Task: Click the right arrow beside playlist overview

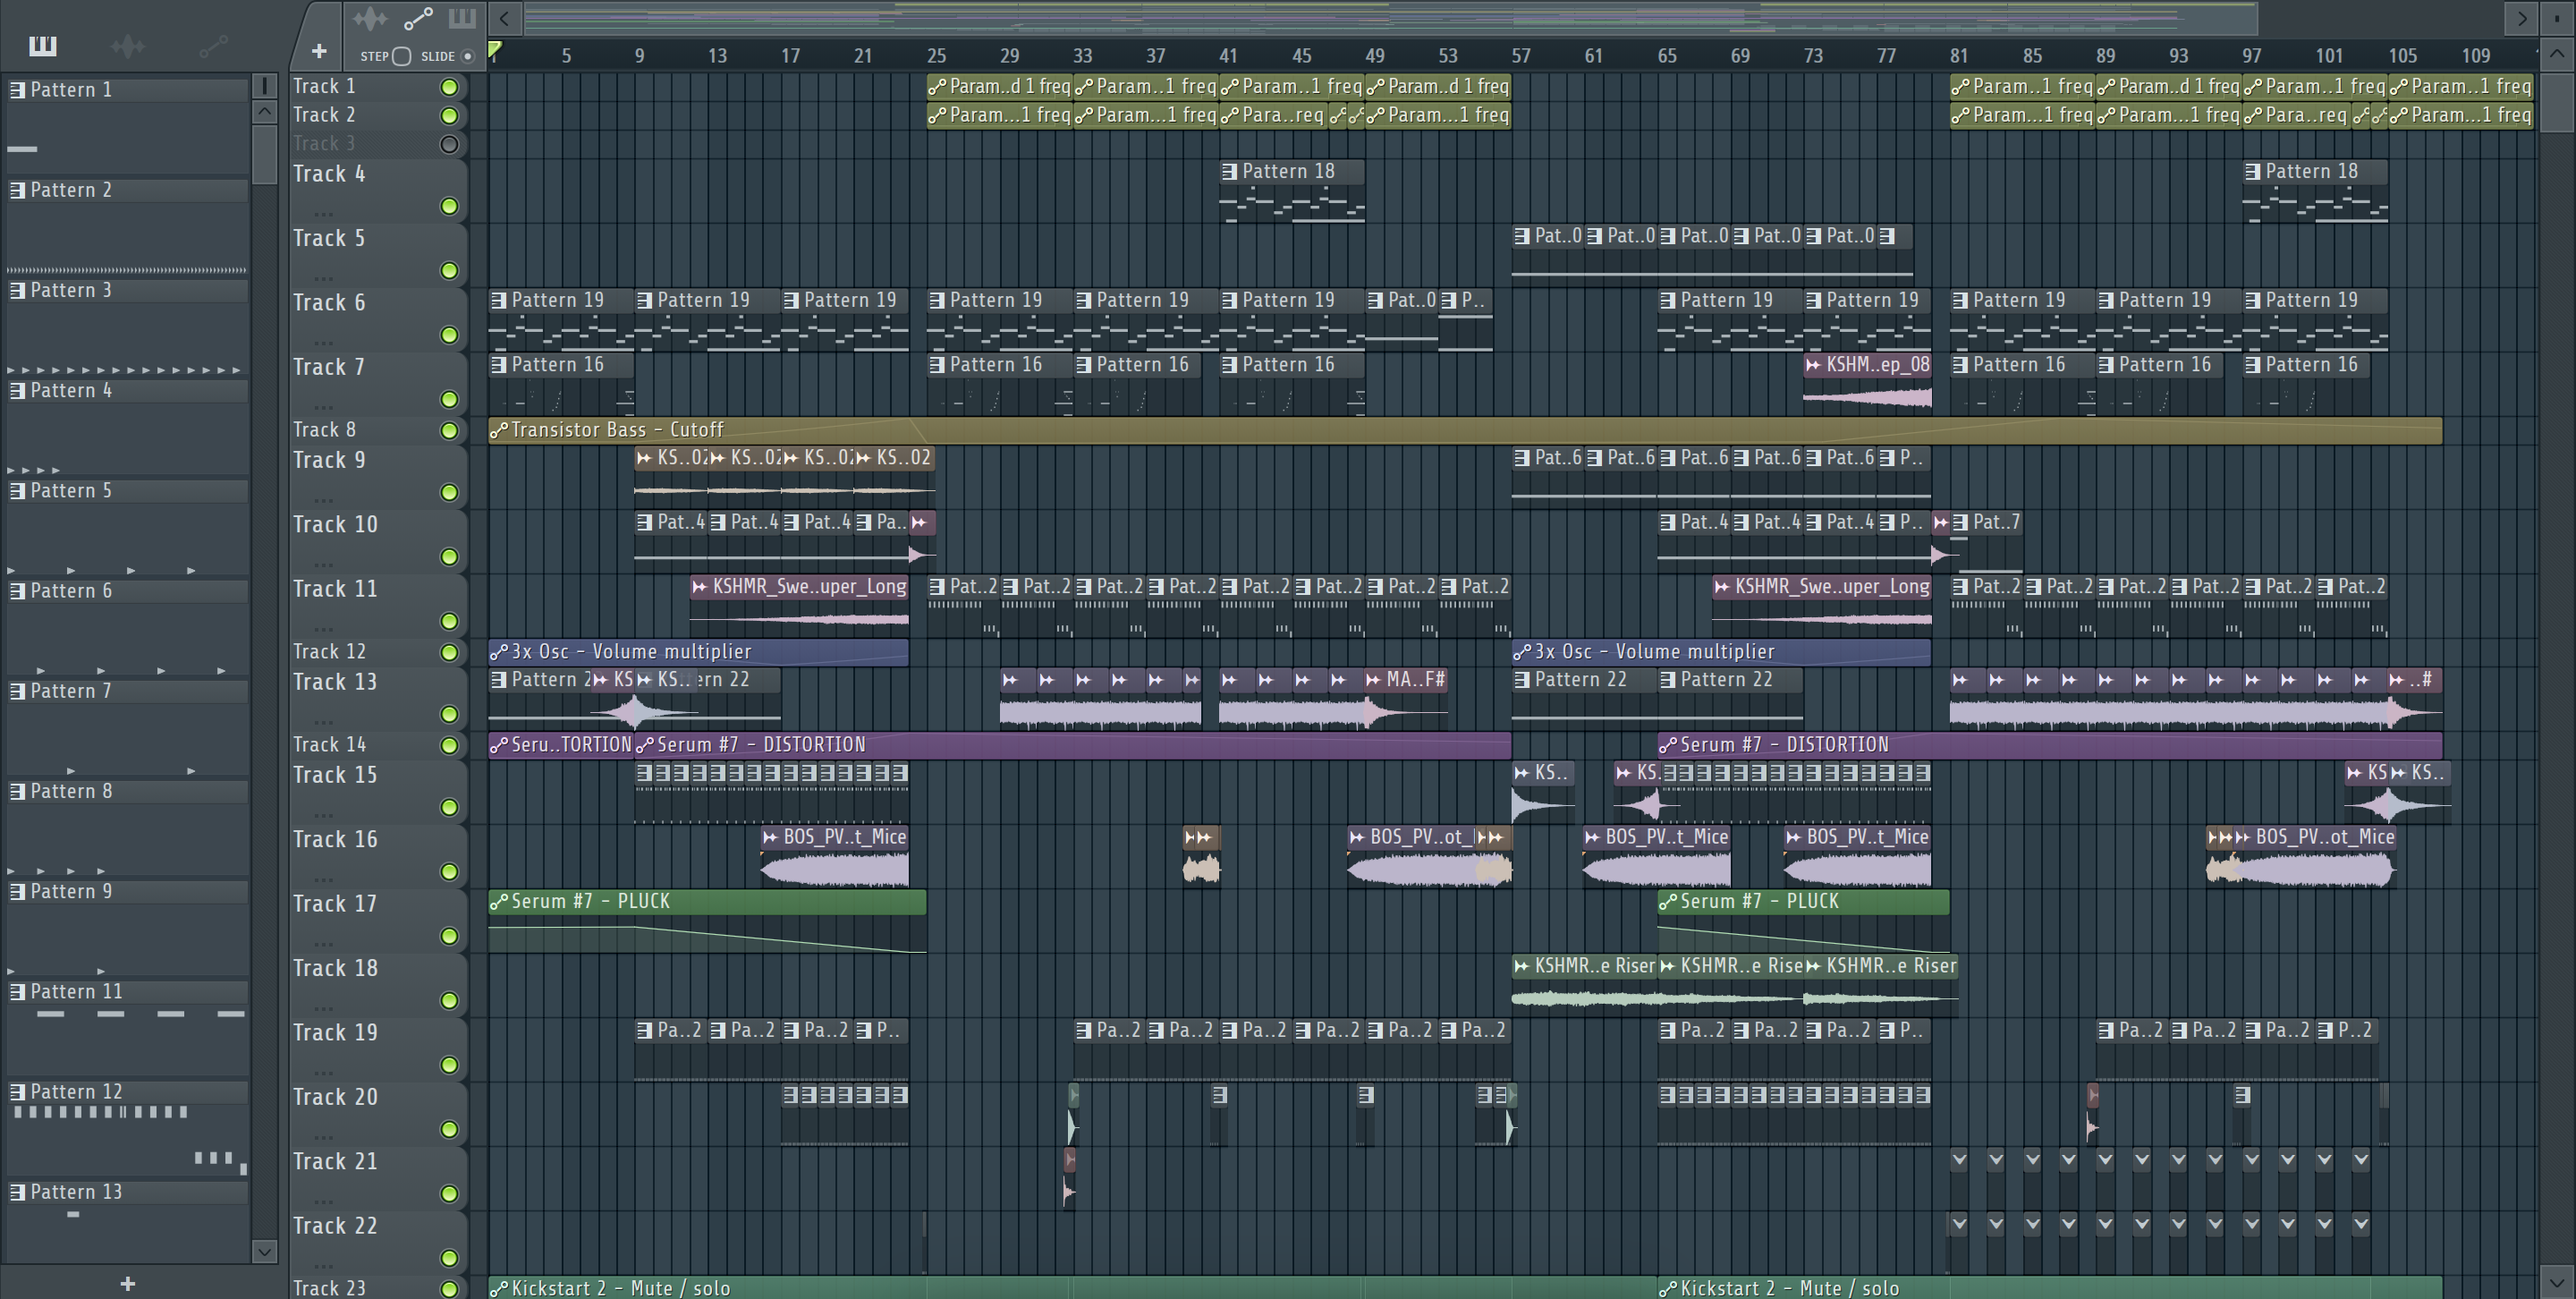Action: click(x=2522, y=18)
